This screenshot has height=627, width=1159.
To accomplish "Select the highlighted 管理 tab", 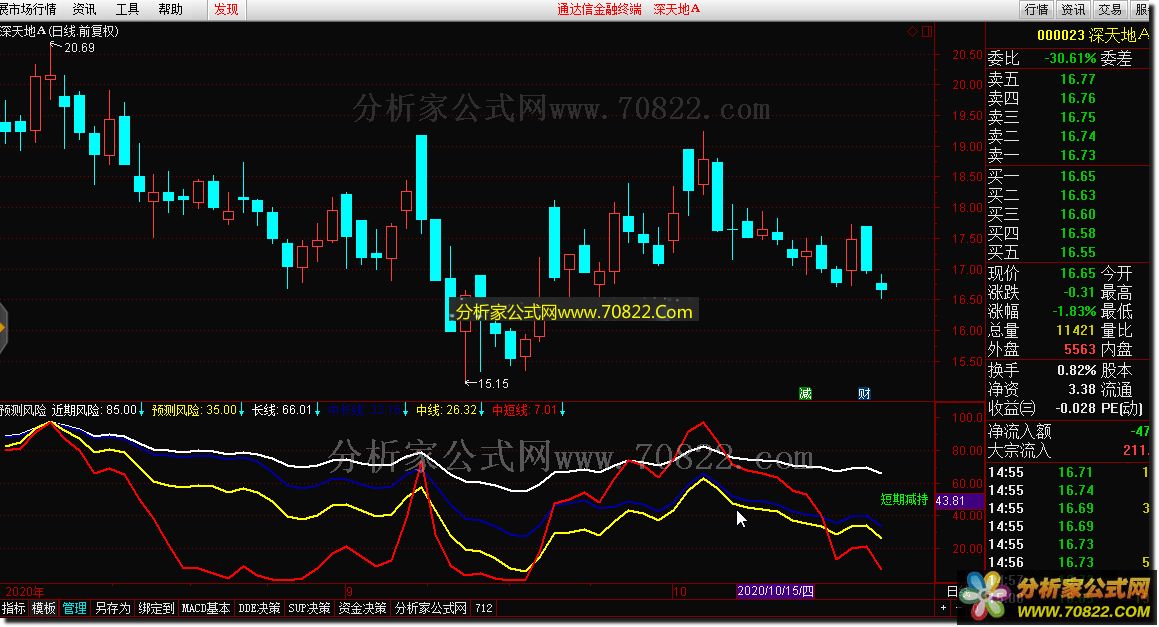I will (75, 609).
